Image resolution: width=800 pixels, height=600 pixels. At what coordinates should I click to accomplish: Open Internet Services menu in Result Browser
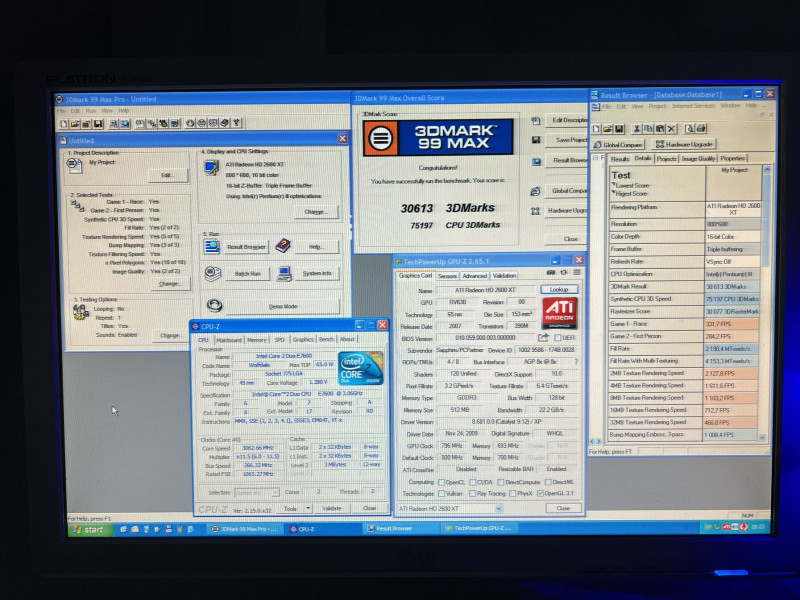693,106
